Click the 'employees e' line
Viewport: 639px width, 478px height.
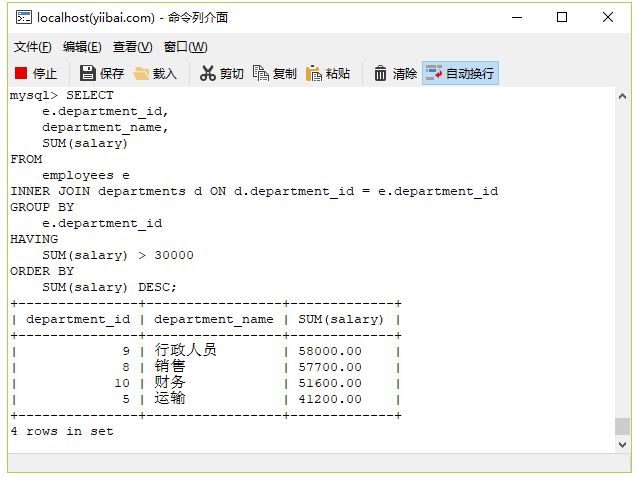[x=86, y=176]
